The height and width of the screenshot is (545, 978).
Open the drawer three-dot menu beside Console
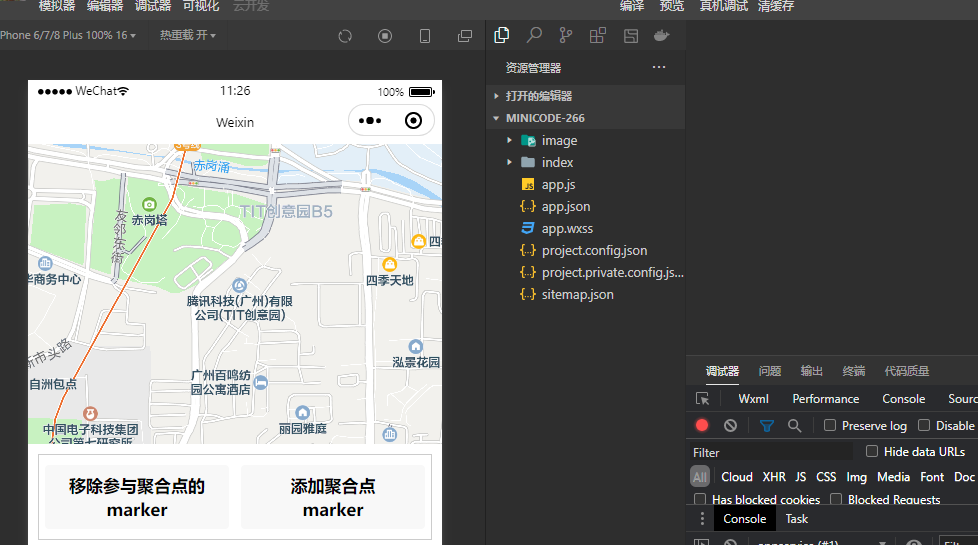(x=702, y=518)
